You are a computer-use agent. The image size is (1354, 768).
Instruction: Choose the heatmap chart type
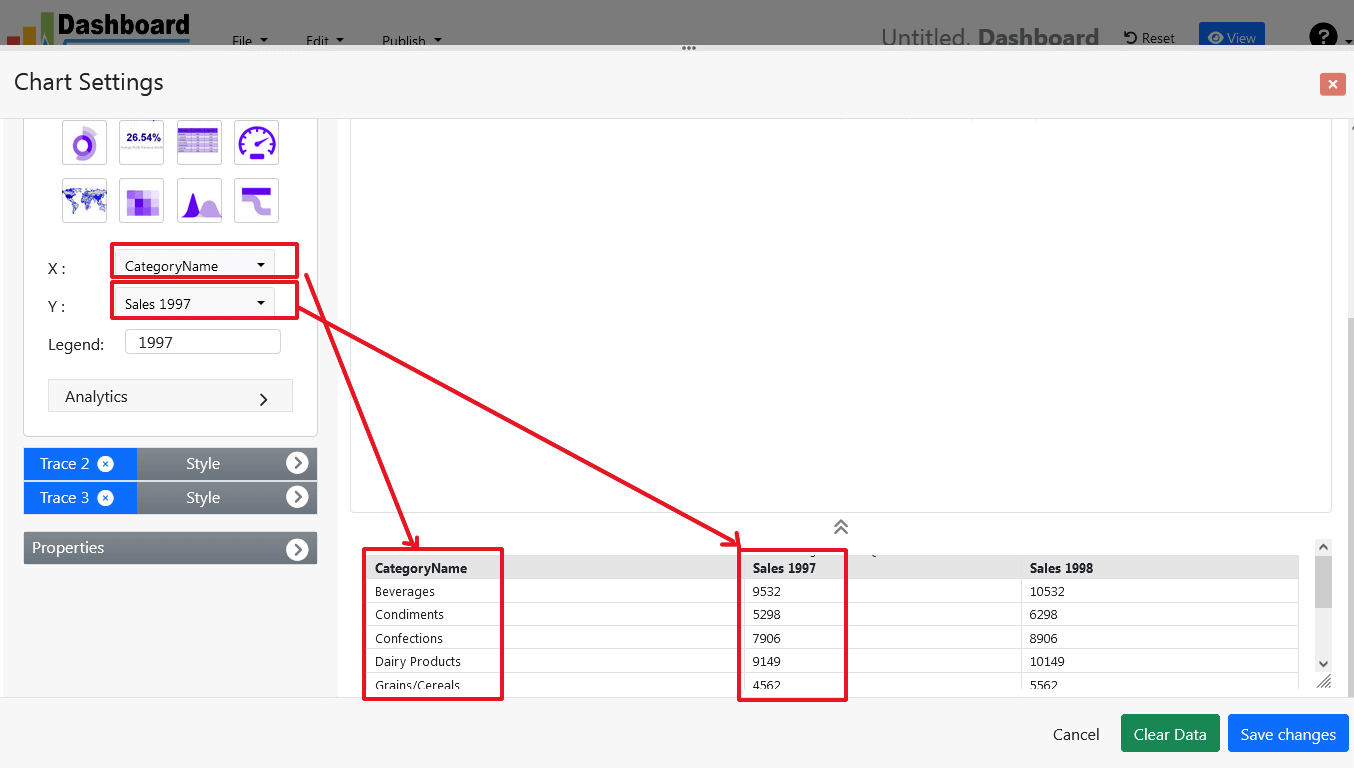tap(141, 200)
